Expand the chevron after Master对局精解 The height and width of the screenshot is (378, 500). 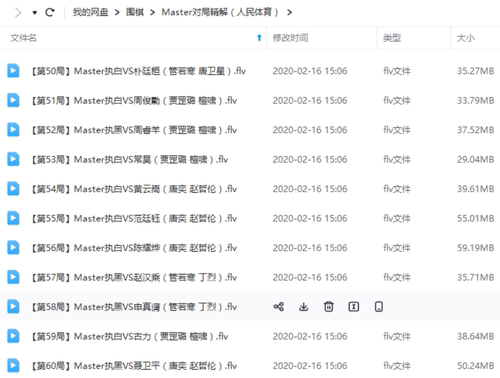pyautogui.click(x=289, y=13)
